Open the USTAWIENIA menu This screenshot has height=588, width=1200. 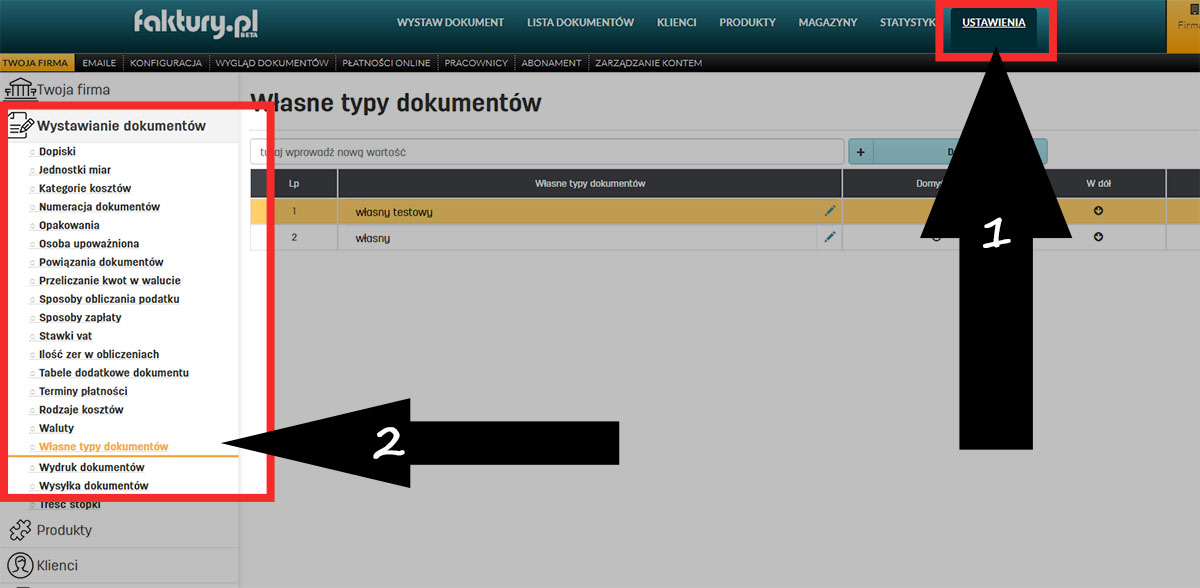993,21
